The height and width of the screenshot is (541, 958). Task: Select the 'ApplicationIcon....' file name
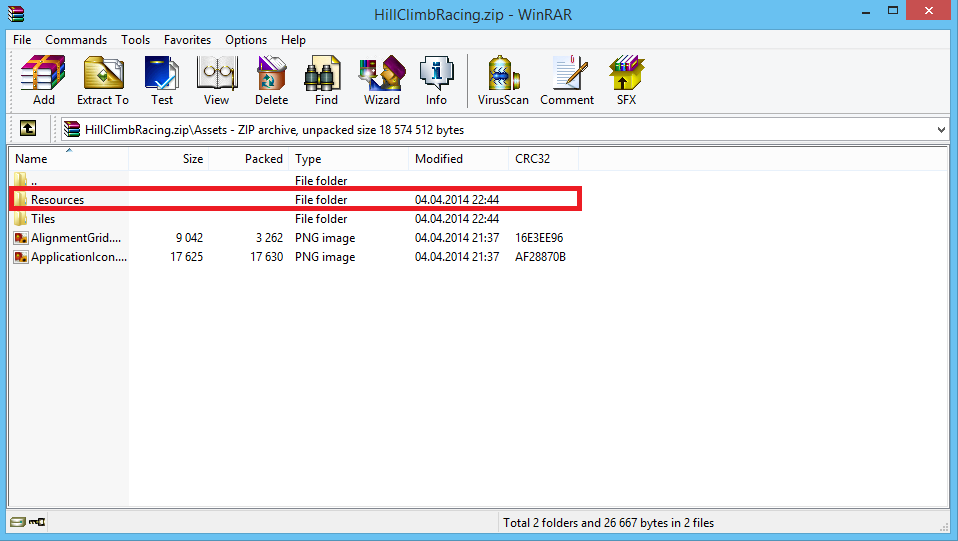pos(79,257)
